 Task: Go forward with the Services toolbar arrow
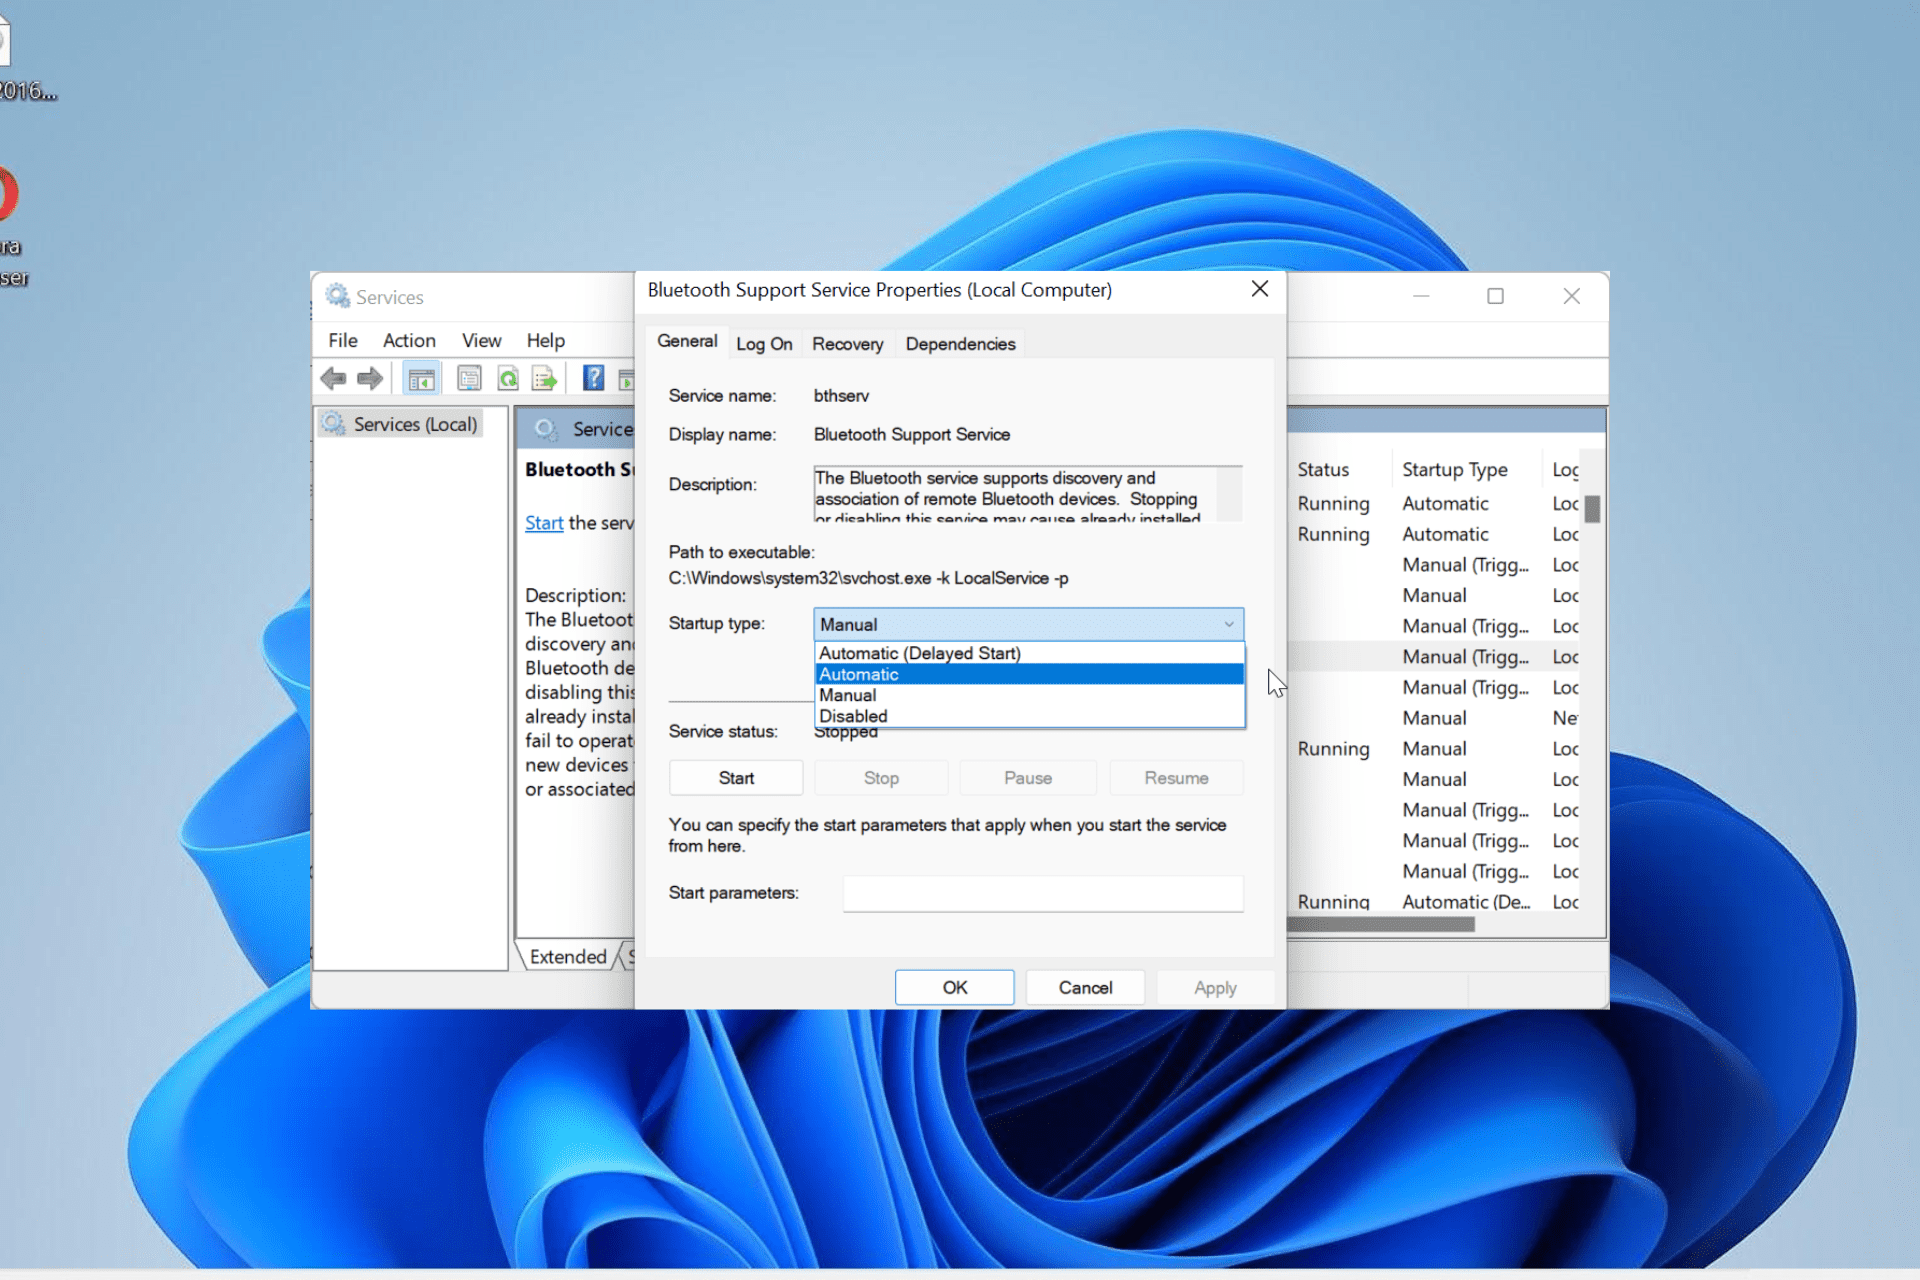coord(370,379)
